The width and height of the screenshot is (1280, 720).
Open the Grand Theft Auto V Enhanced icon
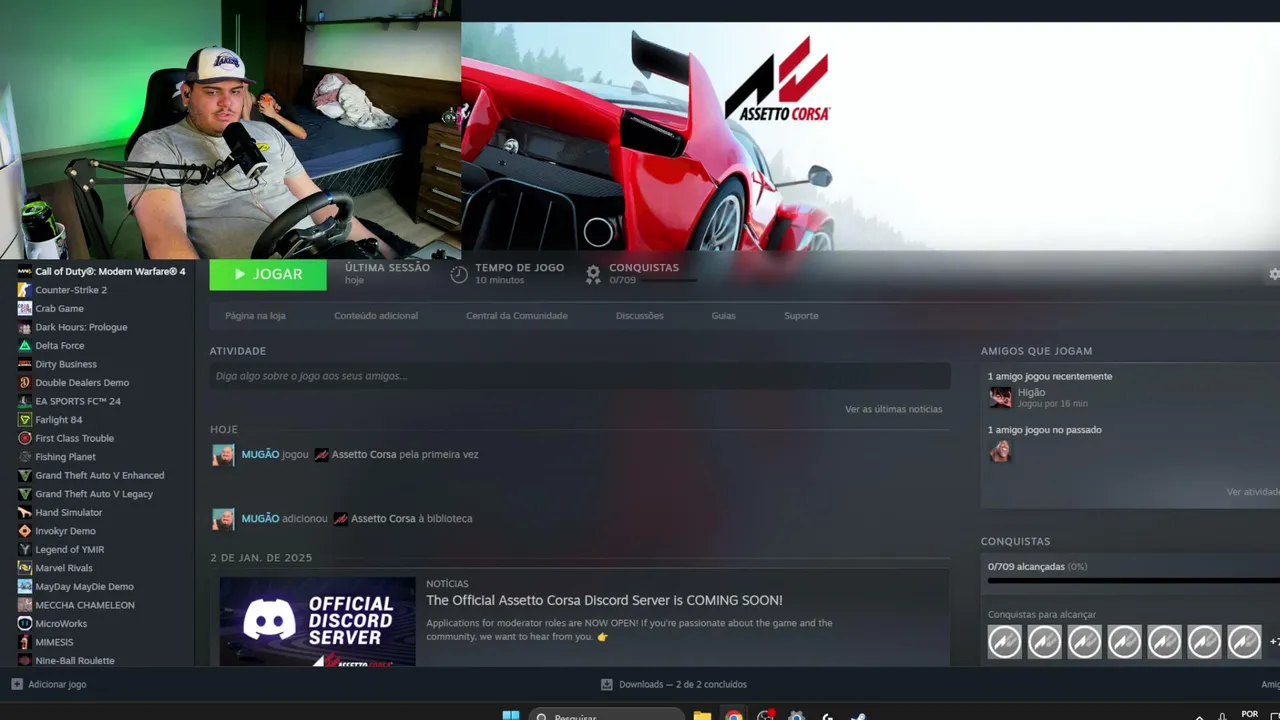tap(25, 475)
